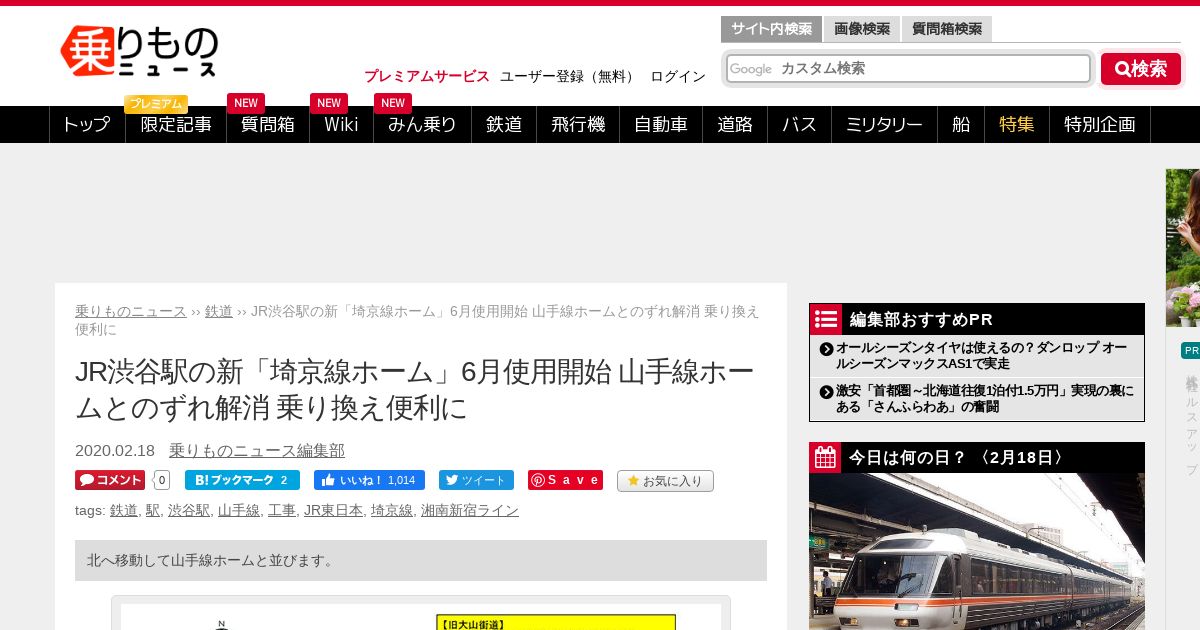Open 質問箱 in navigation bar

click(268, 124)
